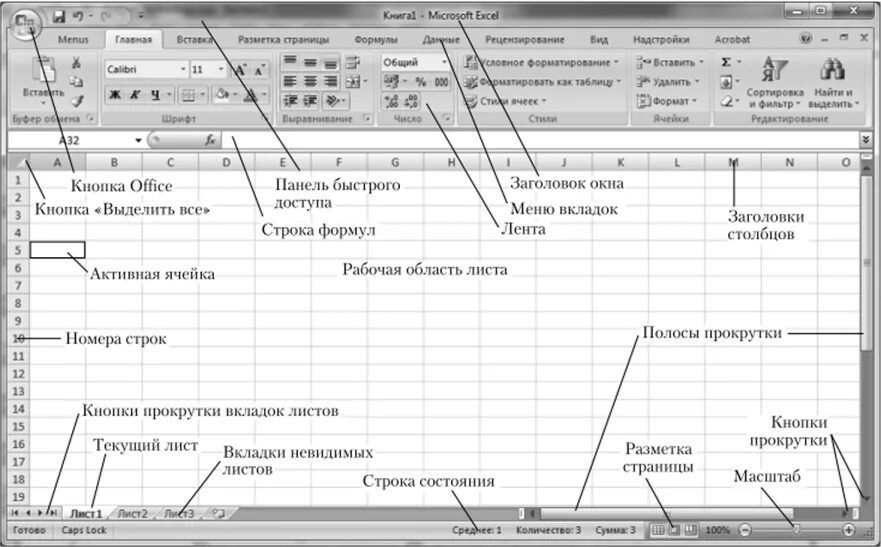Apply percent style with the % icon
Viewport: 881px width, 547px height.
click(420, 82)
